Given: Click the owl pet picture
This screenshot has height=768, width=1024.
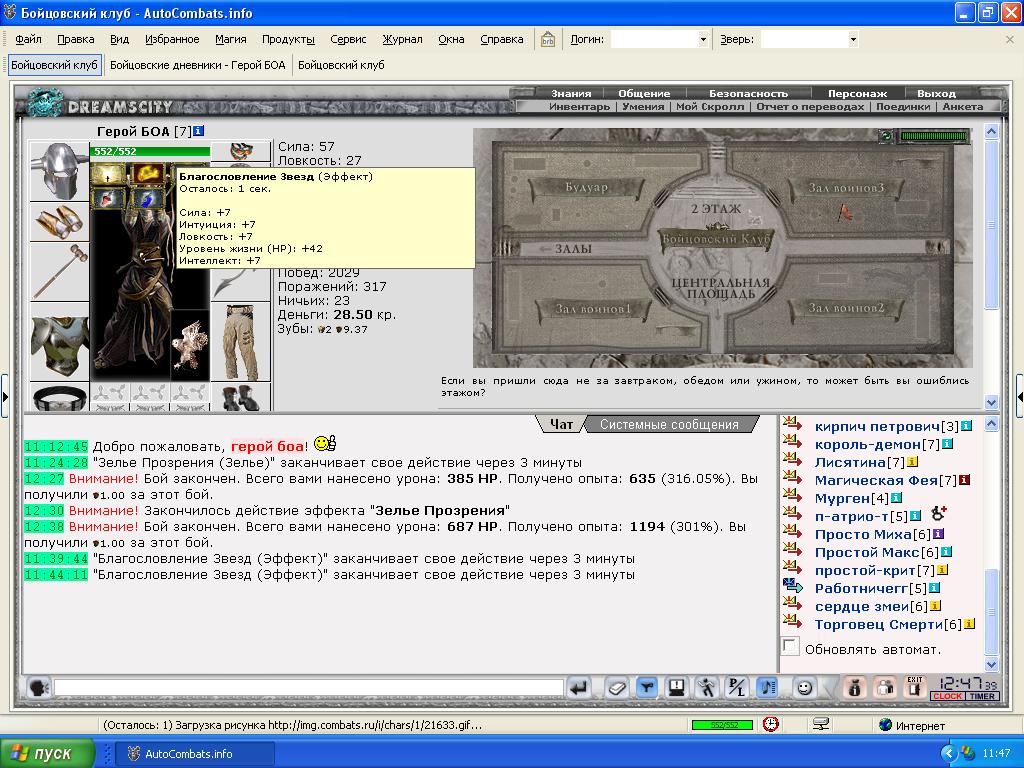Looking at the screenshot, I should click(190, 344).
